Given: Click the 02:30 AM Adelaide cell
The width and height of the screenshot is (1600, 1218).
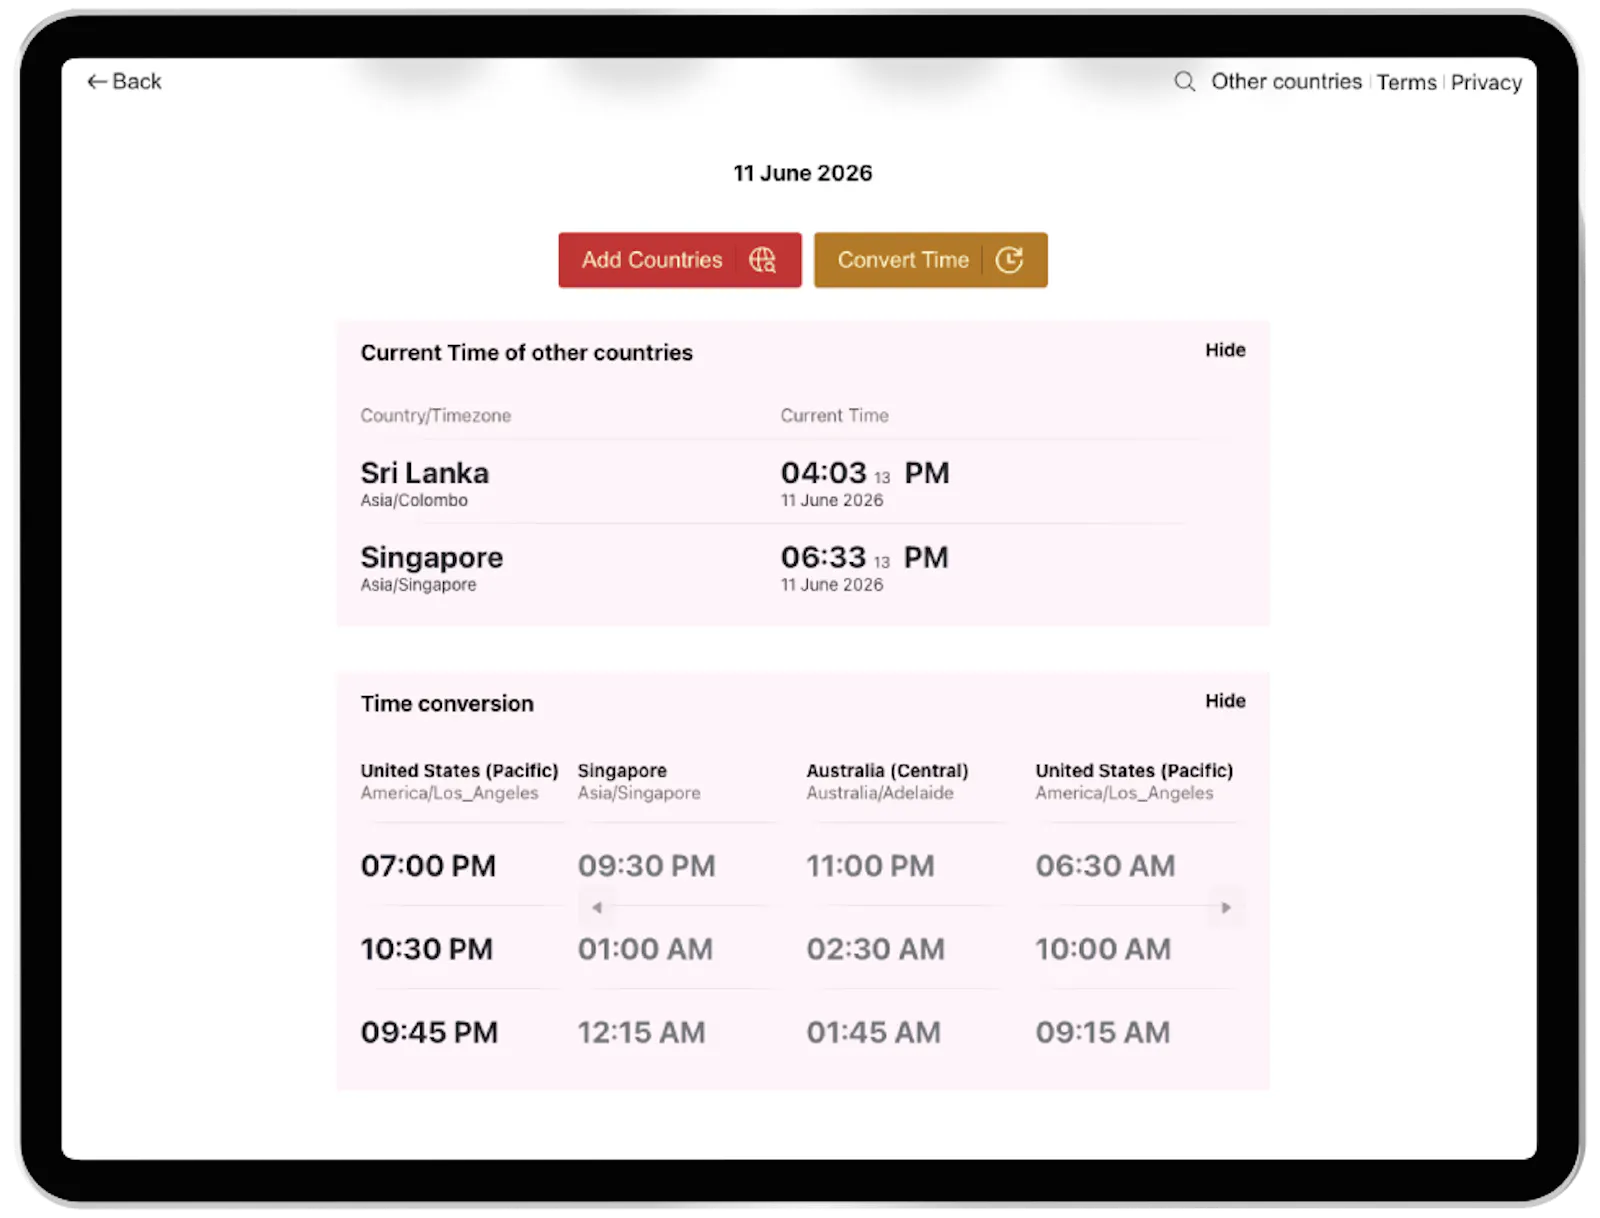Looking at the screenshot, I should point(876,949).
